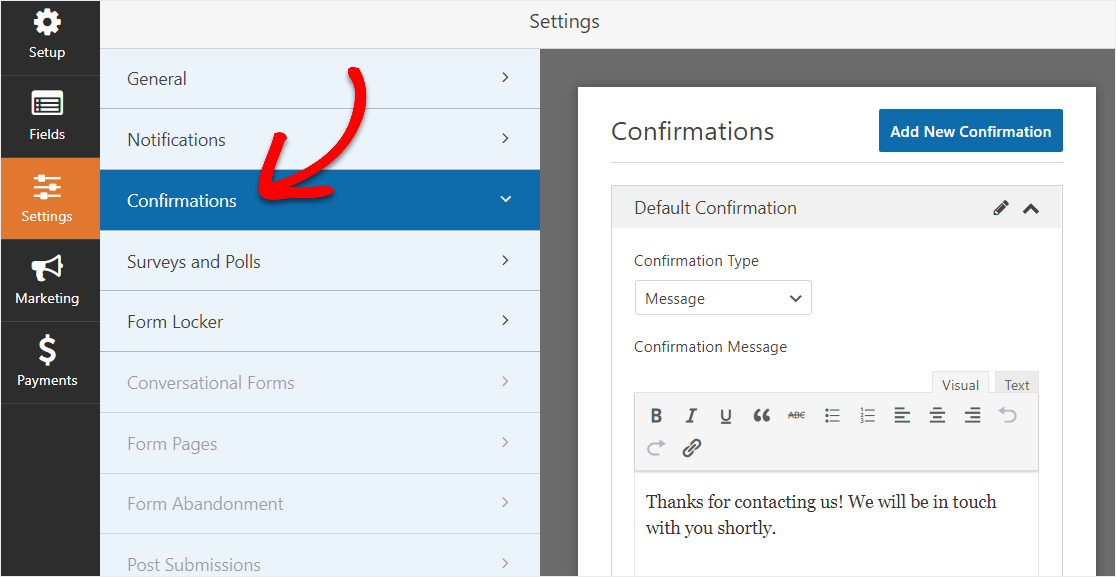
Task: Click Add New Confirmation button
Action: [971, 131]
